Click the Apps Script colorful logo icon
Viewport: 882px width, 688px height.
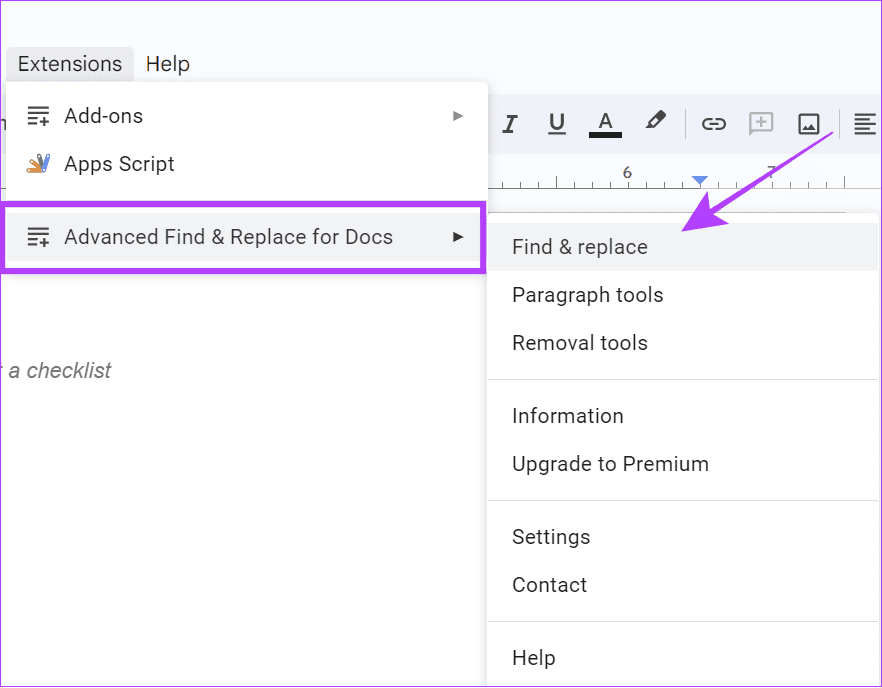tap(38, 164)
